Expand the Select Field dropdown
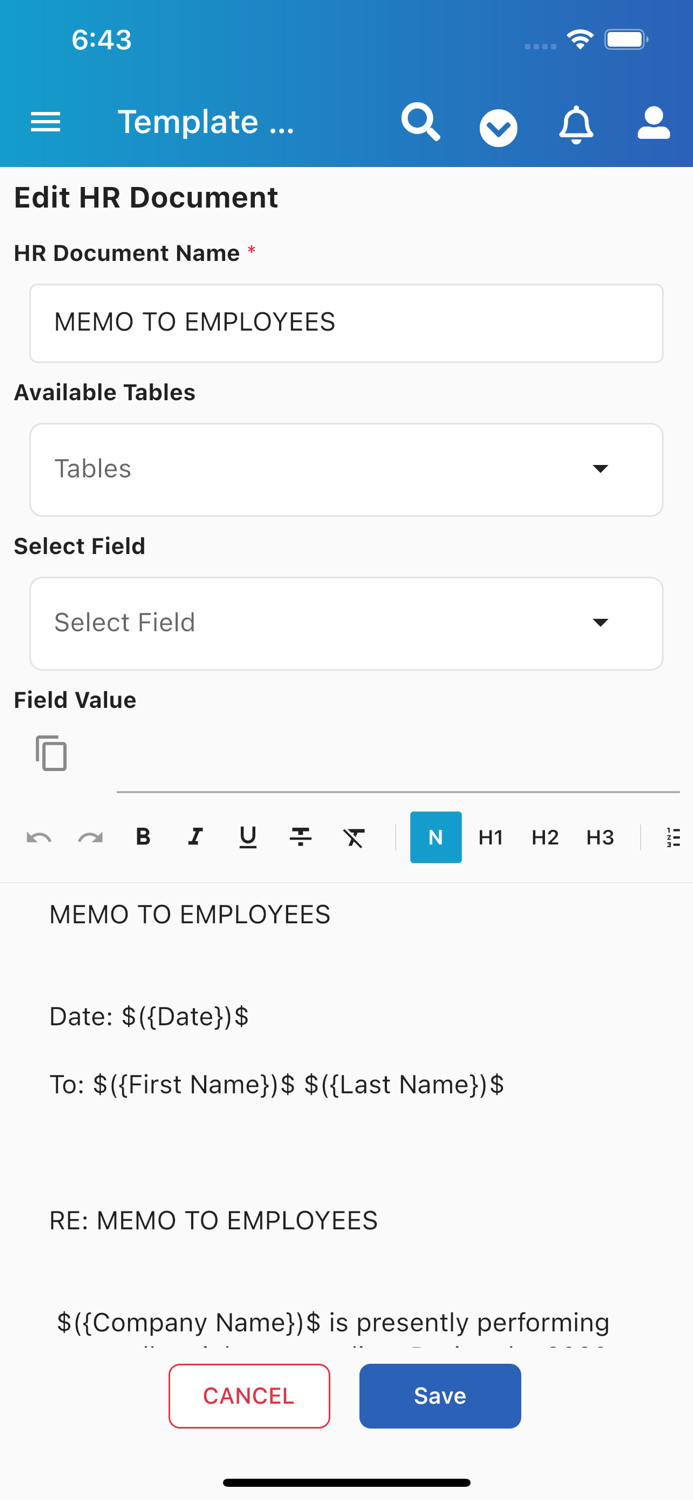The image size is (693, 1500). click(346, 623)
